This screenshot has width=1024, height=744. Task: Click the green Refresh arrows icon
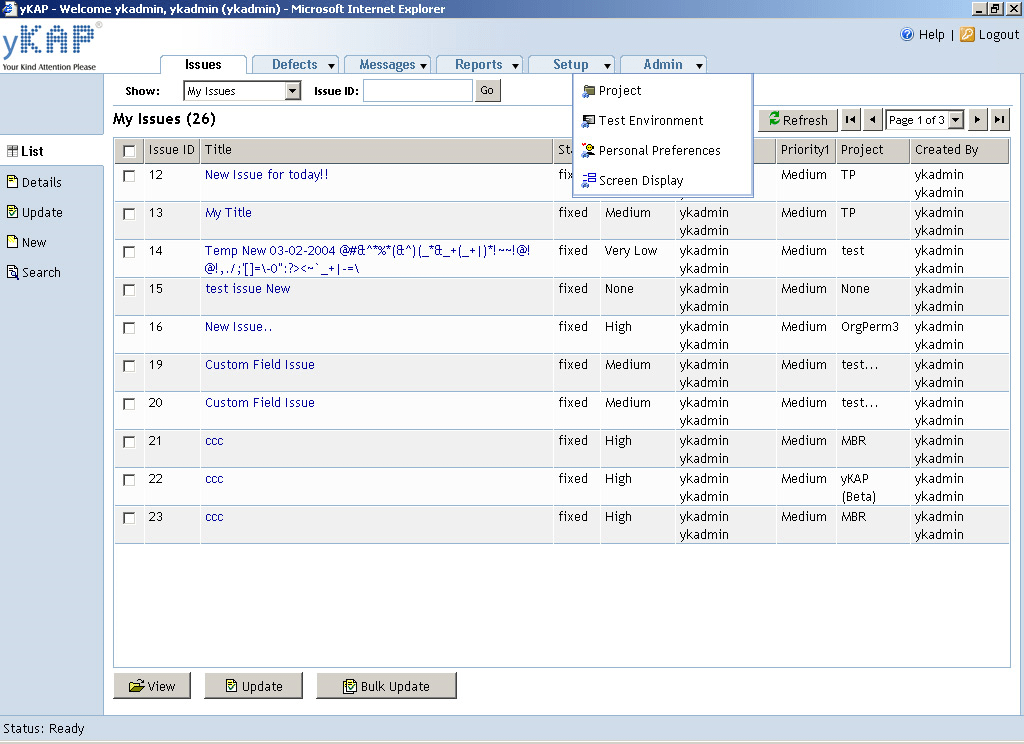(775, 118)
